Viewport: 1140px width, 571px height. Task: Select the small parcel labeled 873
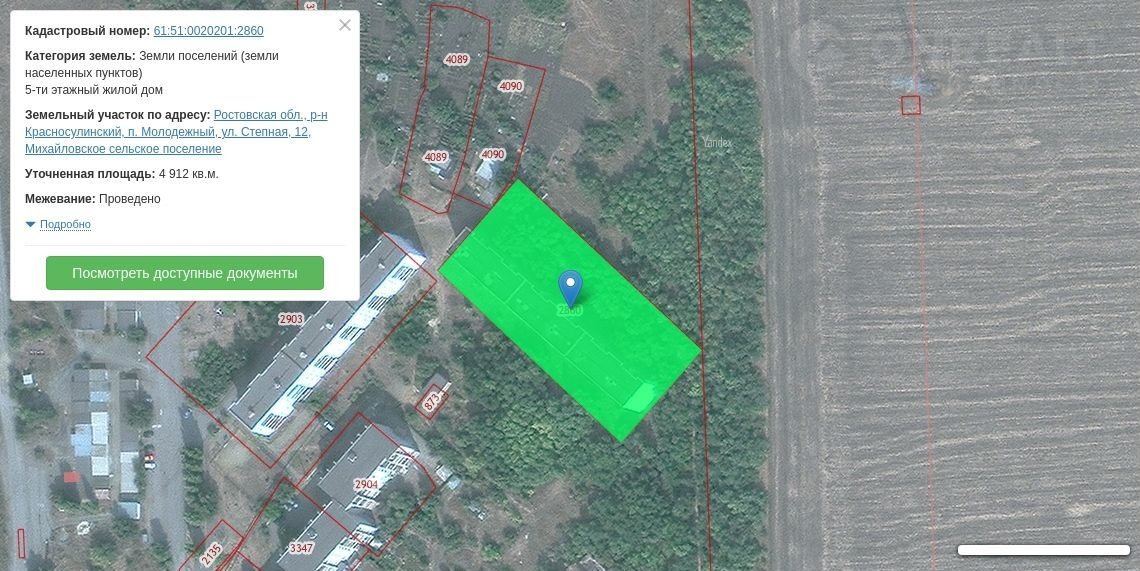point(432,400)
